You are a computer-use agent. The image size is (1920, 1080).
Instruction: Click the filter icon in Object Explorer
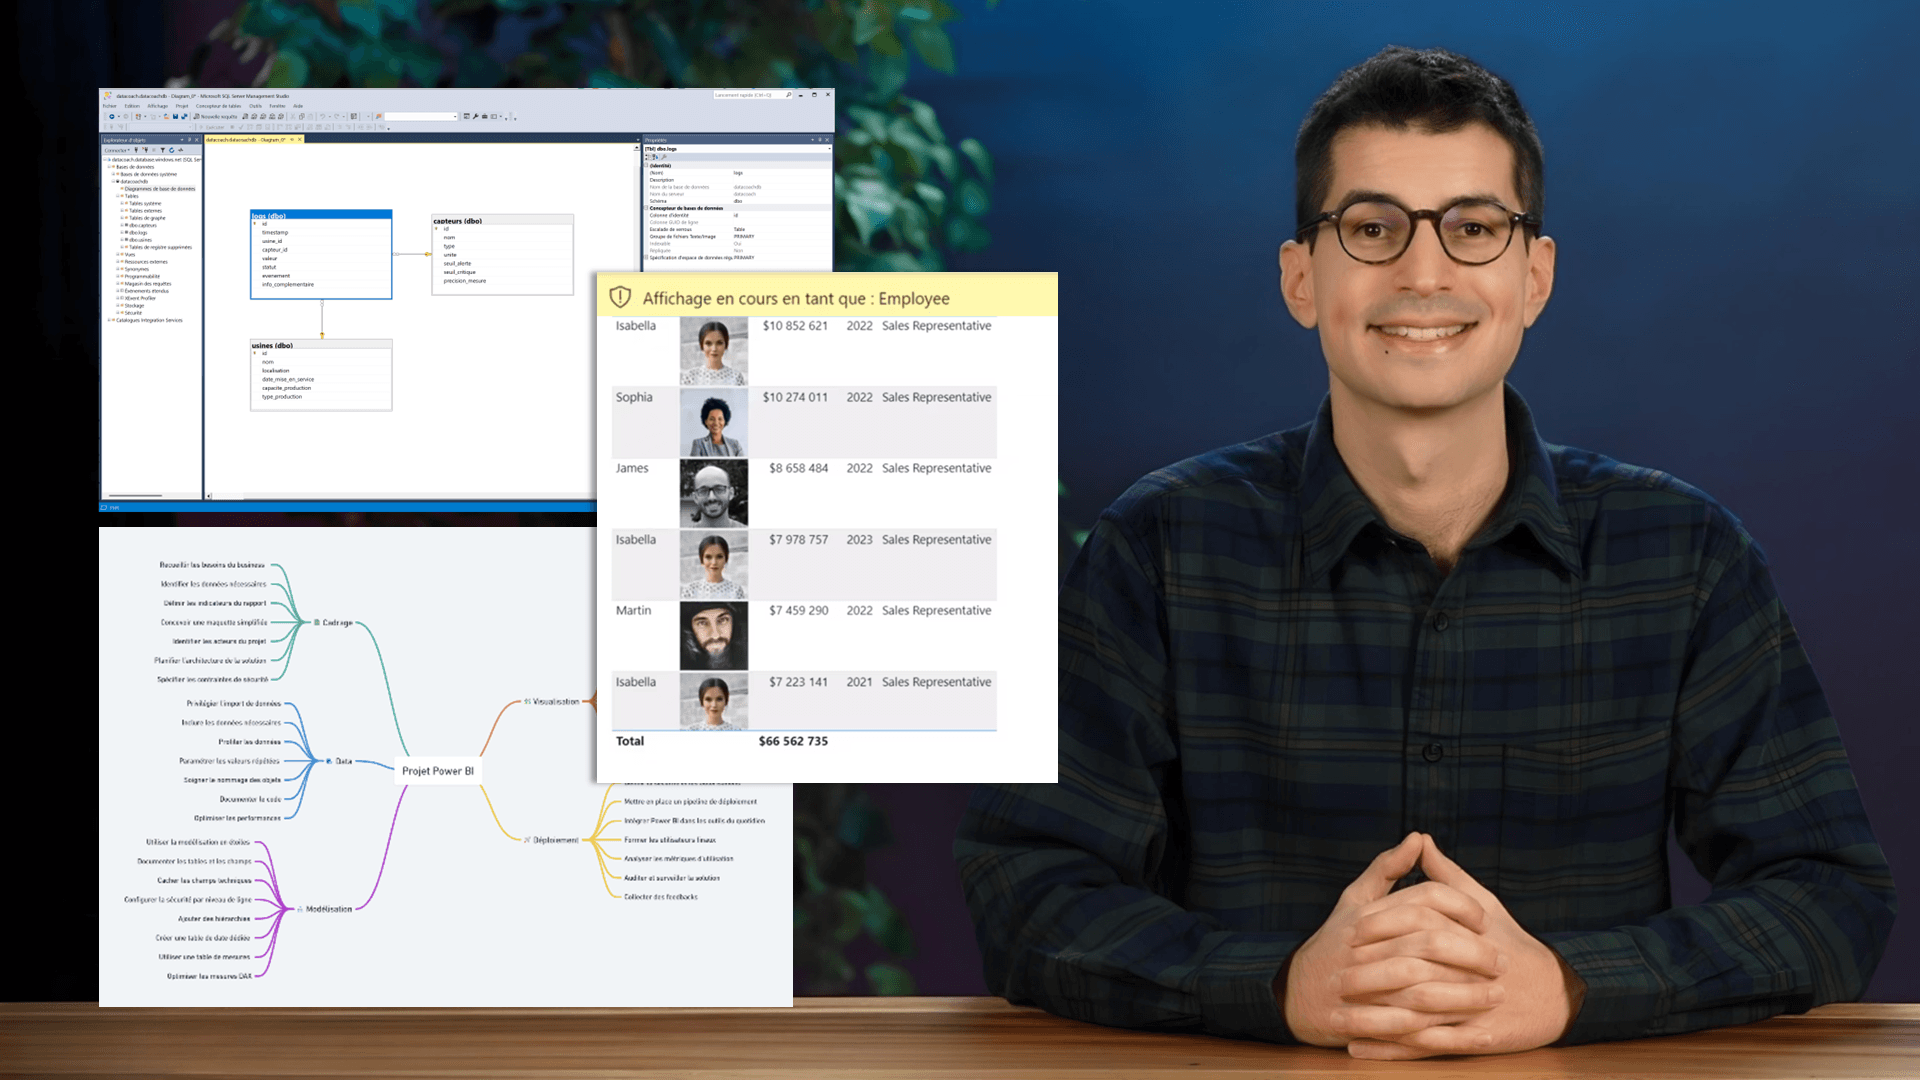click(x=162, y=150)
